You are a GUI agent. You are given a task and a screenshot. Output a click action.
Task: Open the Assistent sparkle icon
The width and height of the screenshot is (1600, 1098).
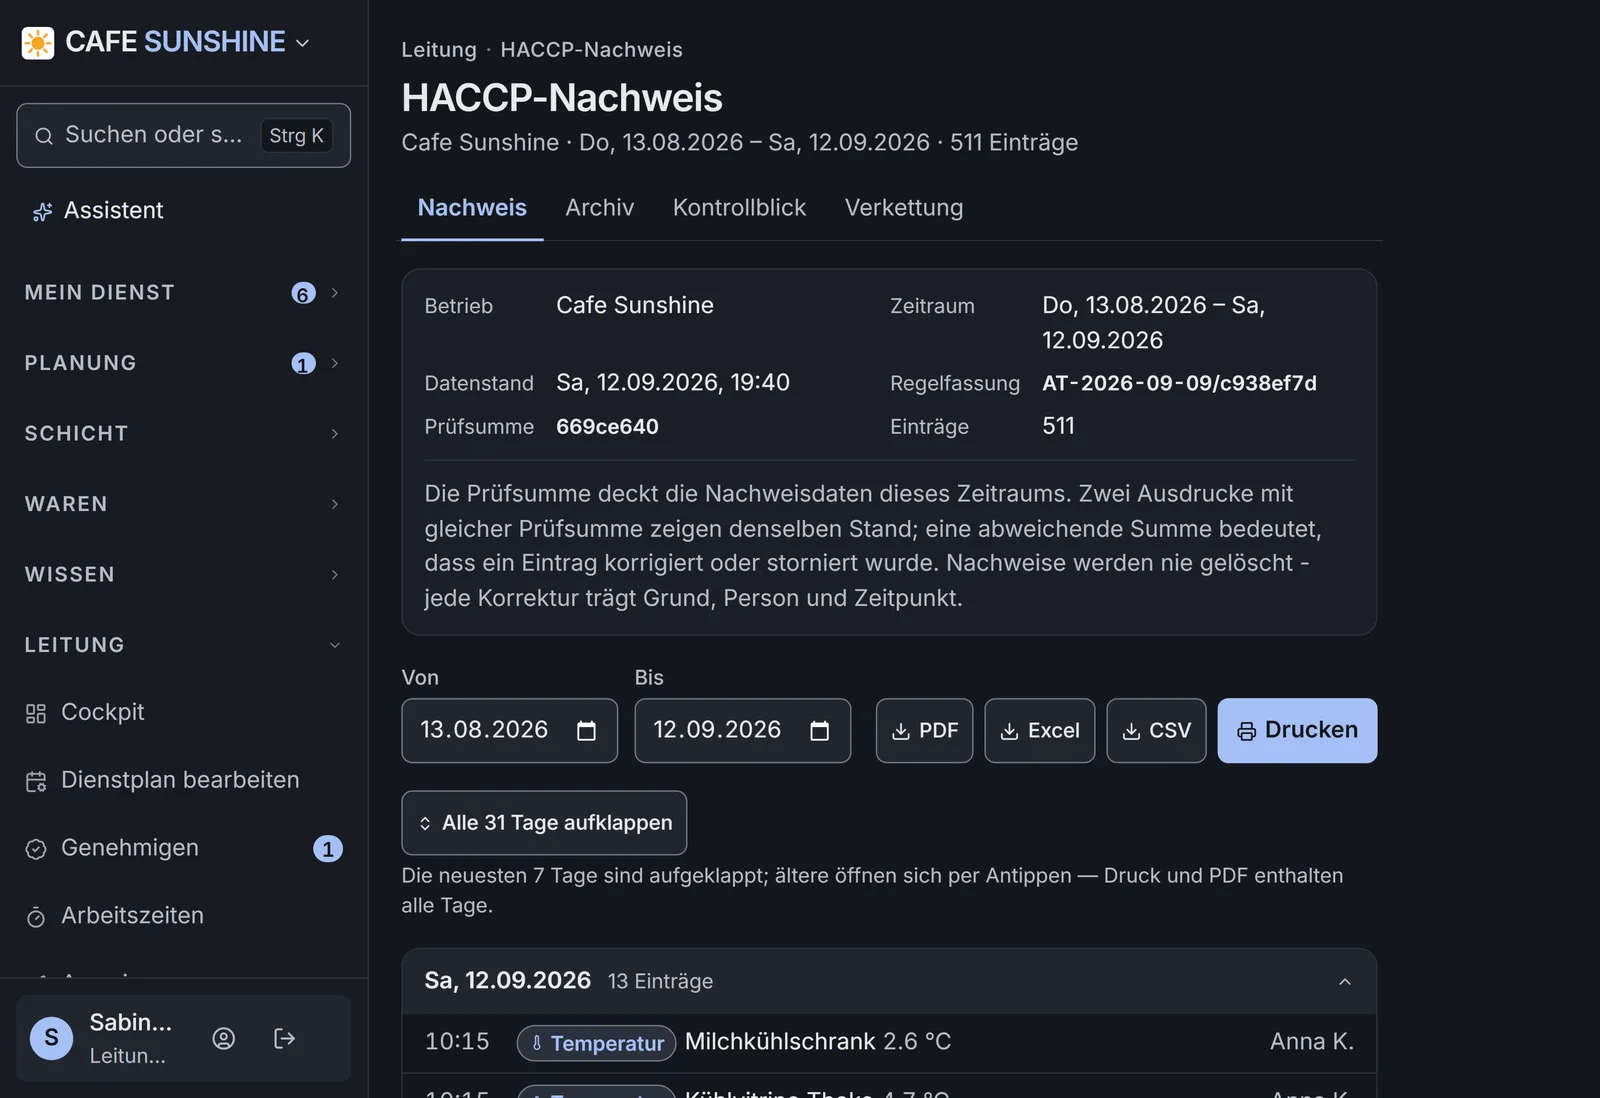[42, 211]
